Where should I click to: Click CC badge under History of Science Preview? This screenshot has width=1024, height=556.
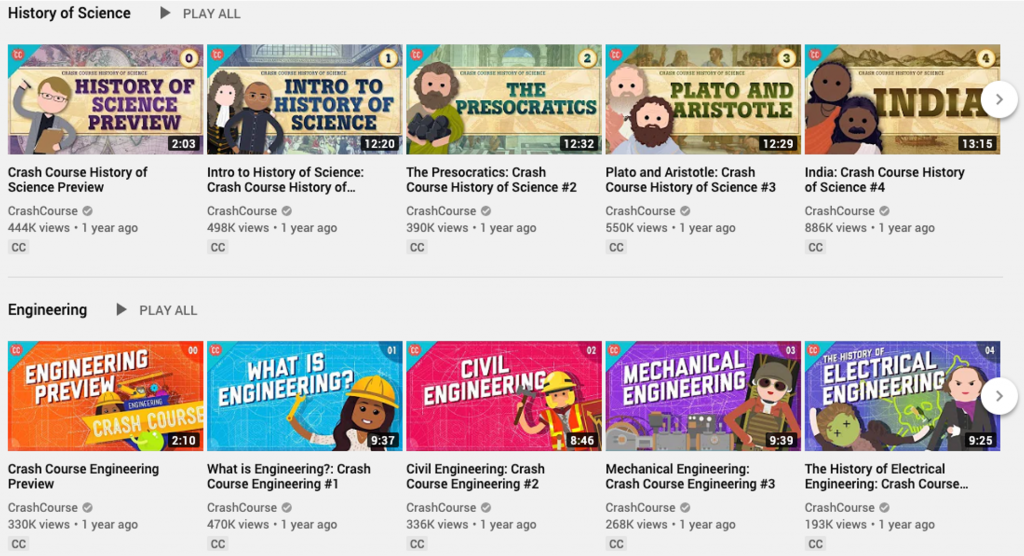[18, 248]
